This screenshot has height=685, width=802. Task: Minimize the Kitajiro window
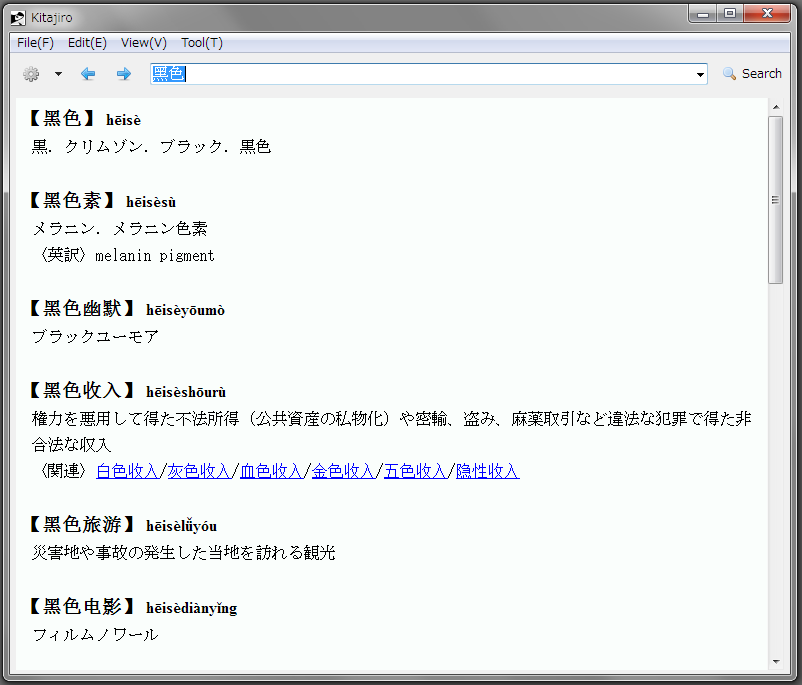coord(703,13)
